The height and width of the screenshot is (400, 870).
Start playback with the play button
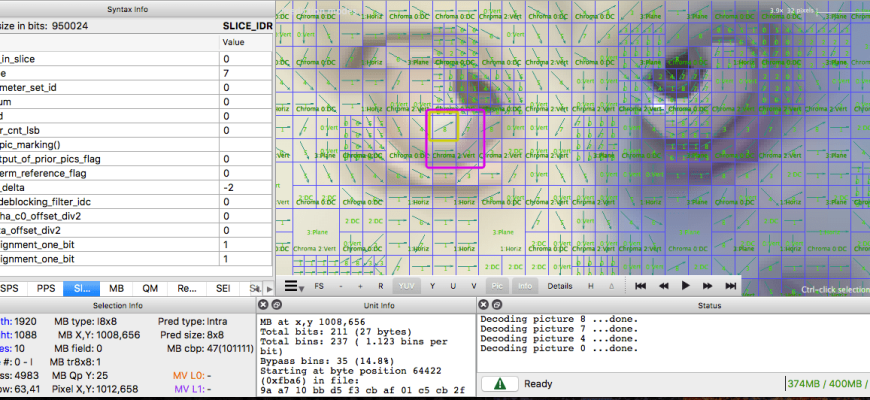(x=685, y=286)
